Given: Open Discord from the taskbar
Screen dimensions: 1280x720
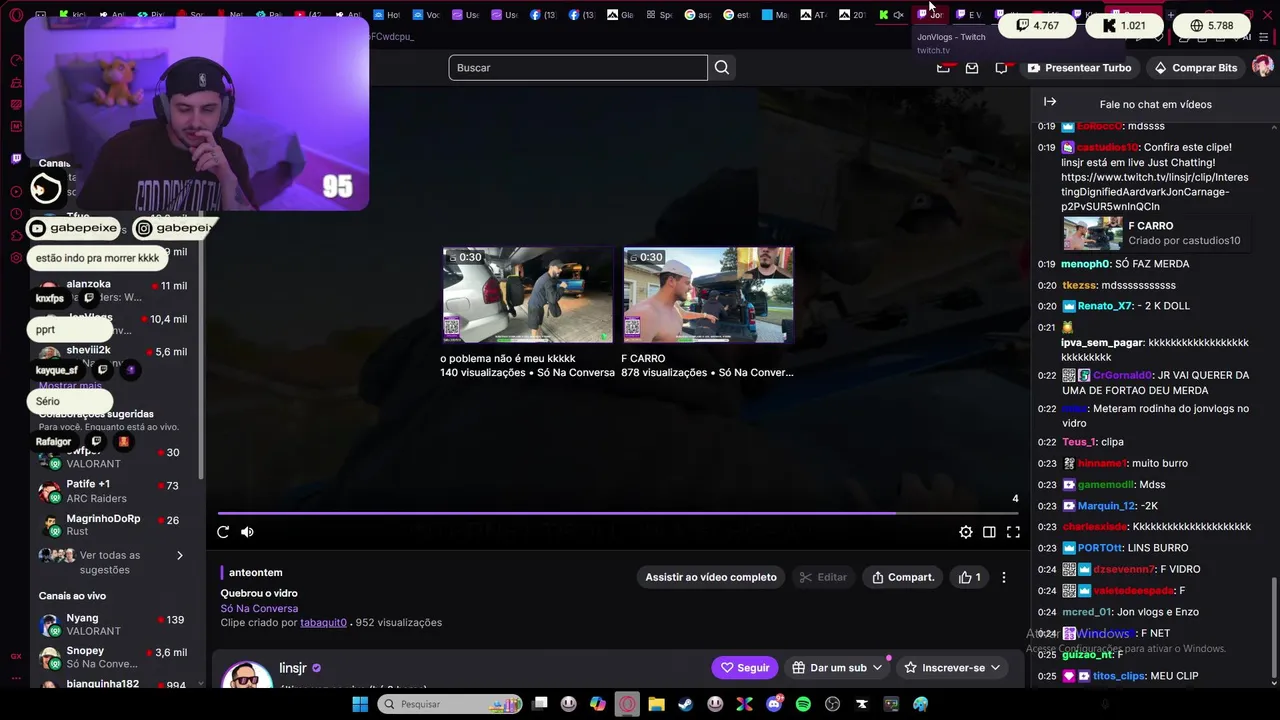Looking at the screenshot, I should point(774,704).
